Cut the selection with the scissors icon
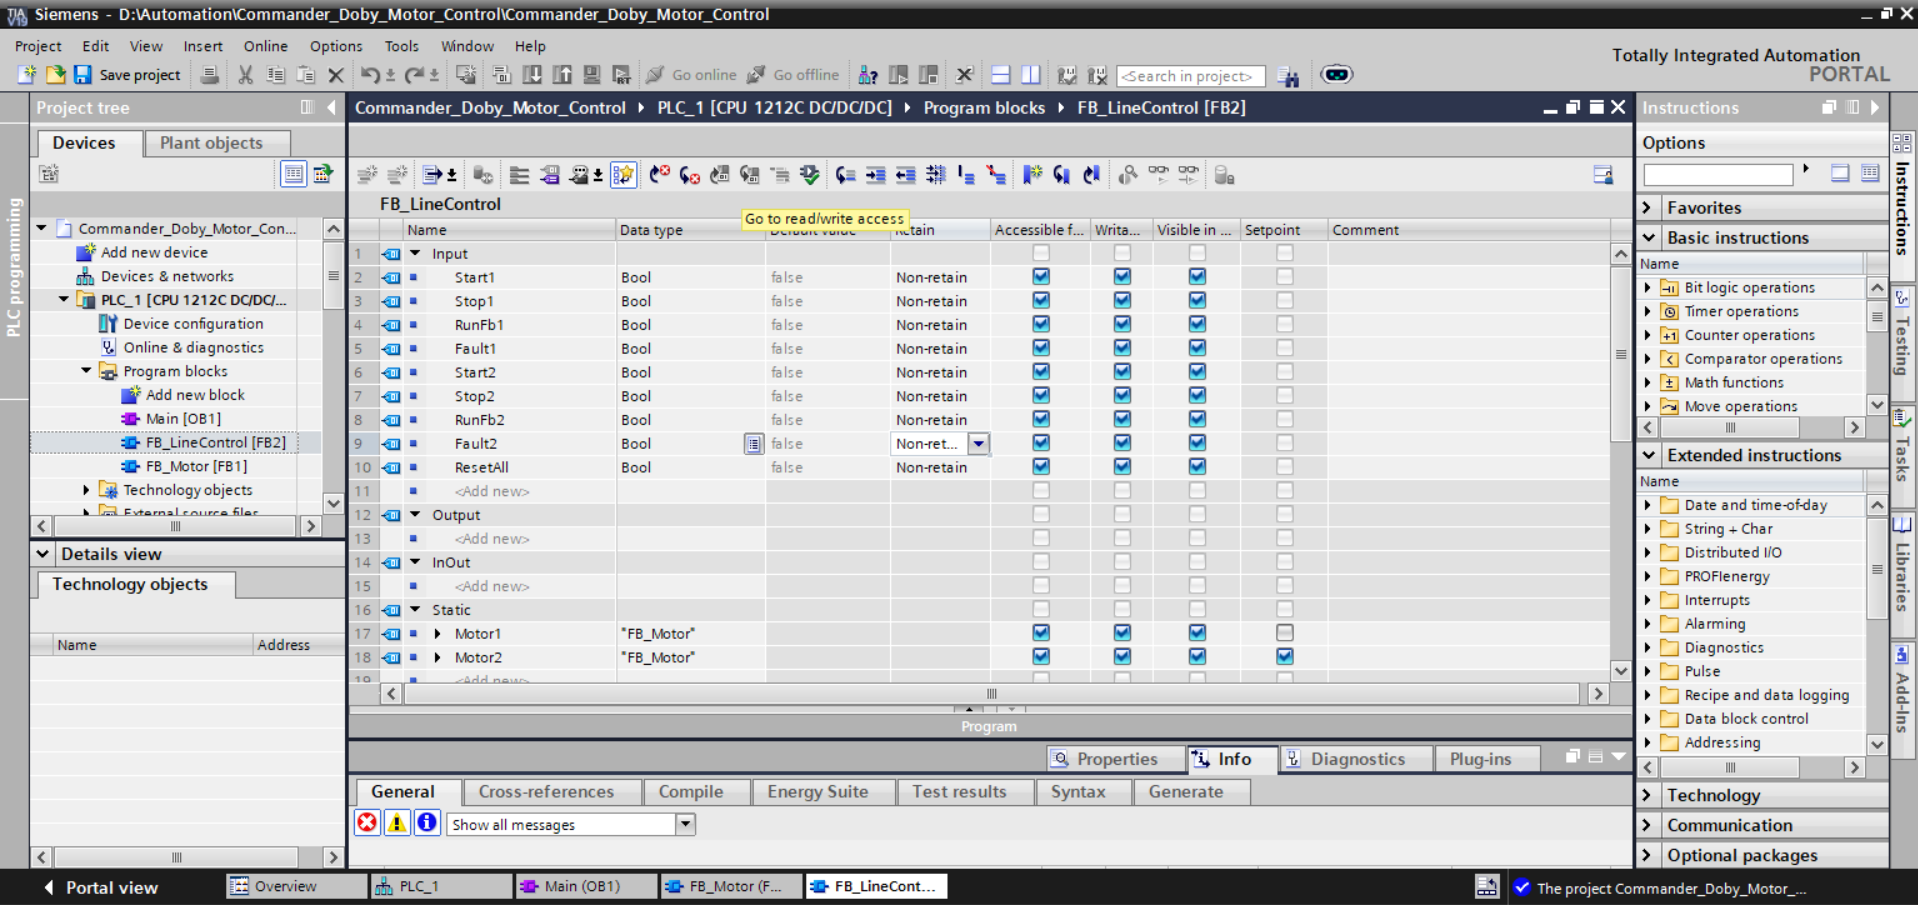 (x=245, y=75)
